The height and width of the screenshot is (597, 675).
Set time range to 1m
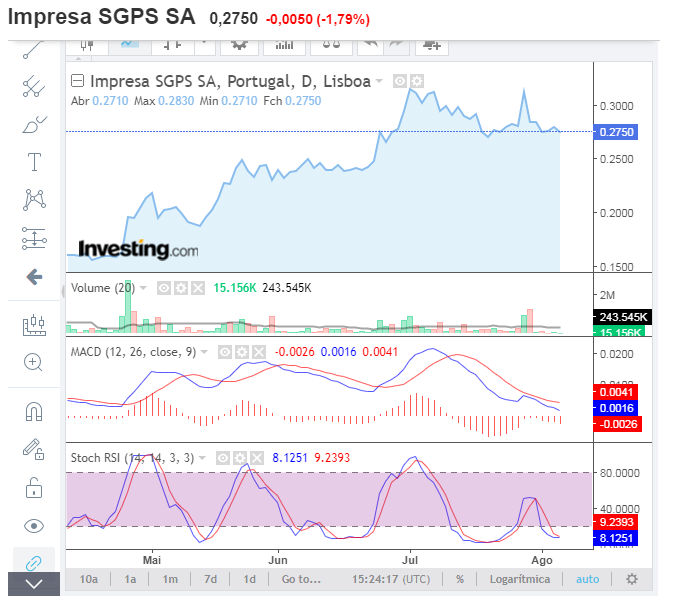pyautogui.click(x=170, y=579)
